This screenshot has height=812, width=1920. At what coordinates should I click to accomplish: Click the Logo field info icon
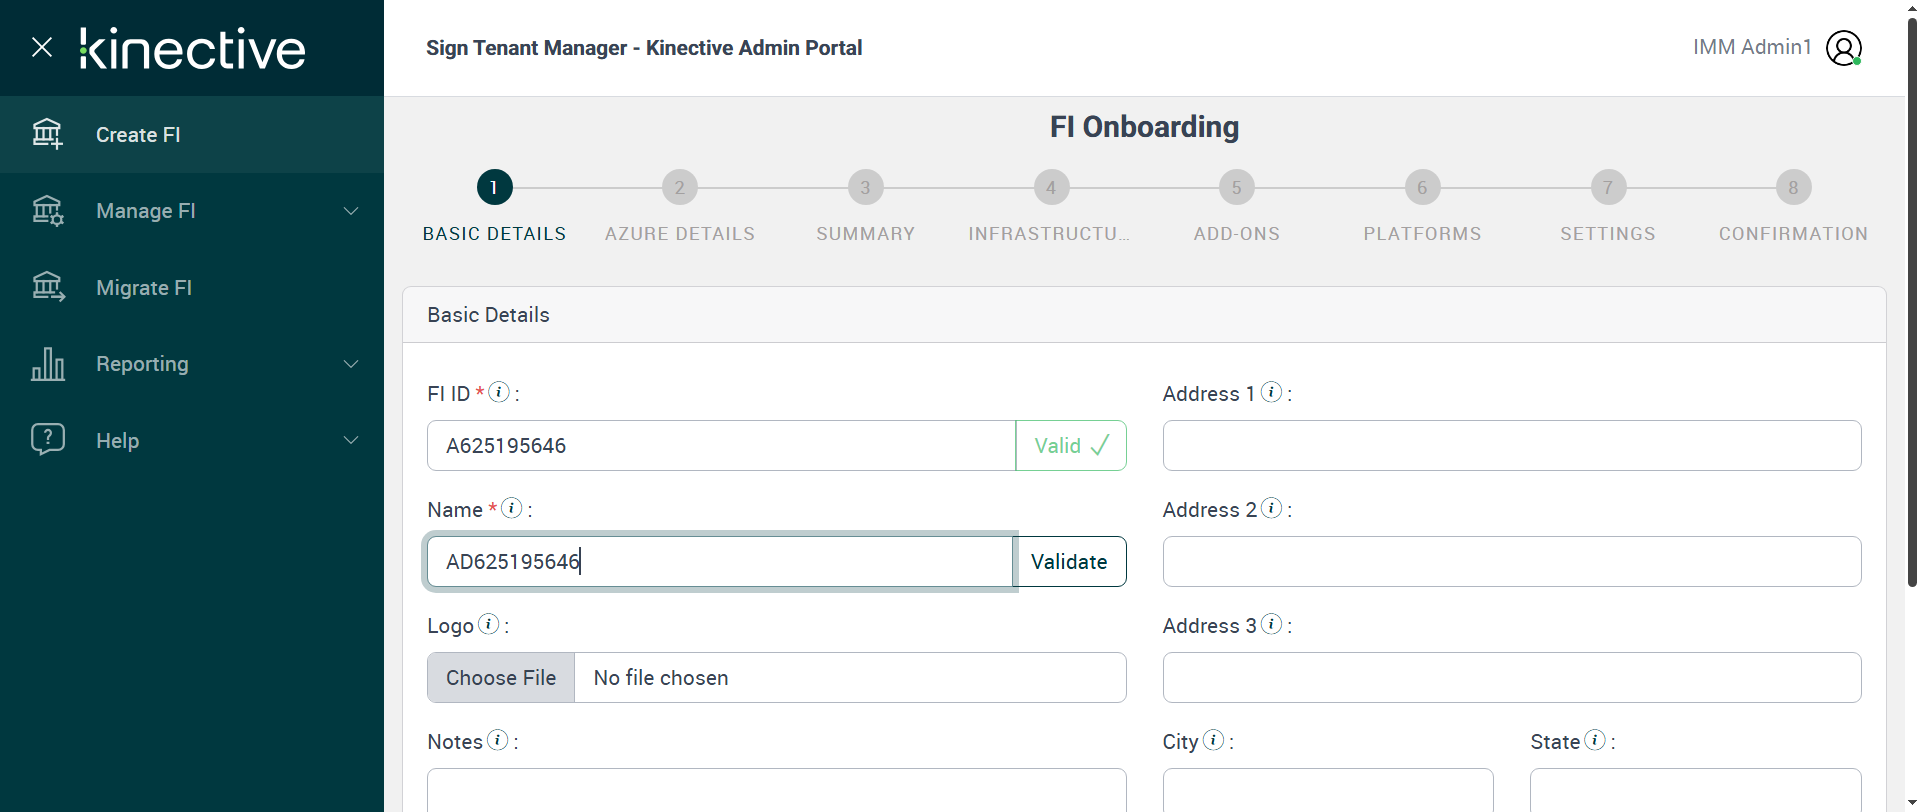tap(488, 624)
